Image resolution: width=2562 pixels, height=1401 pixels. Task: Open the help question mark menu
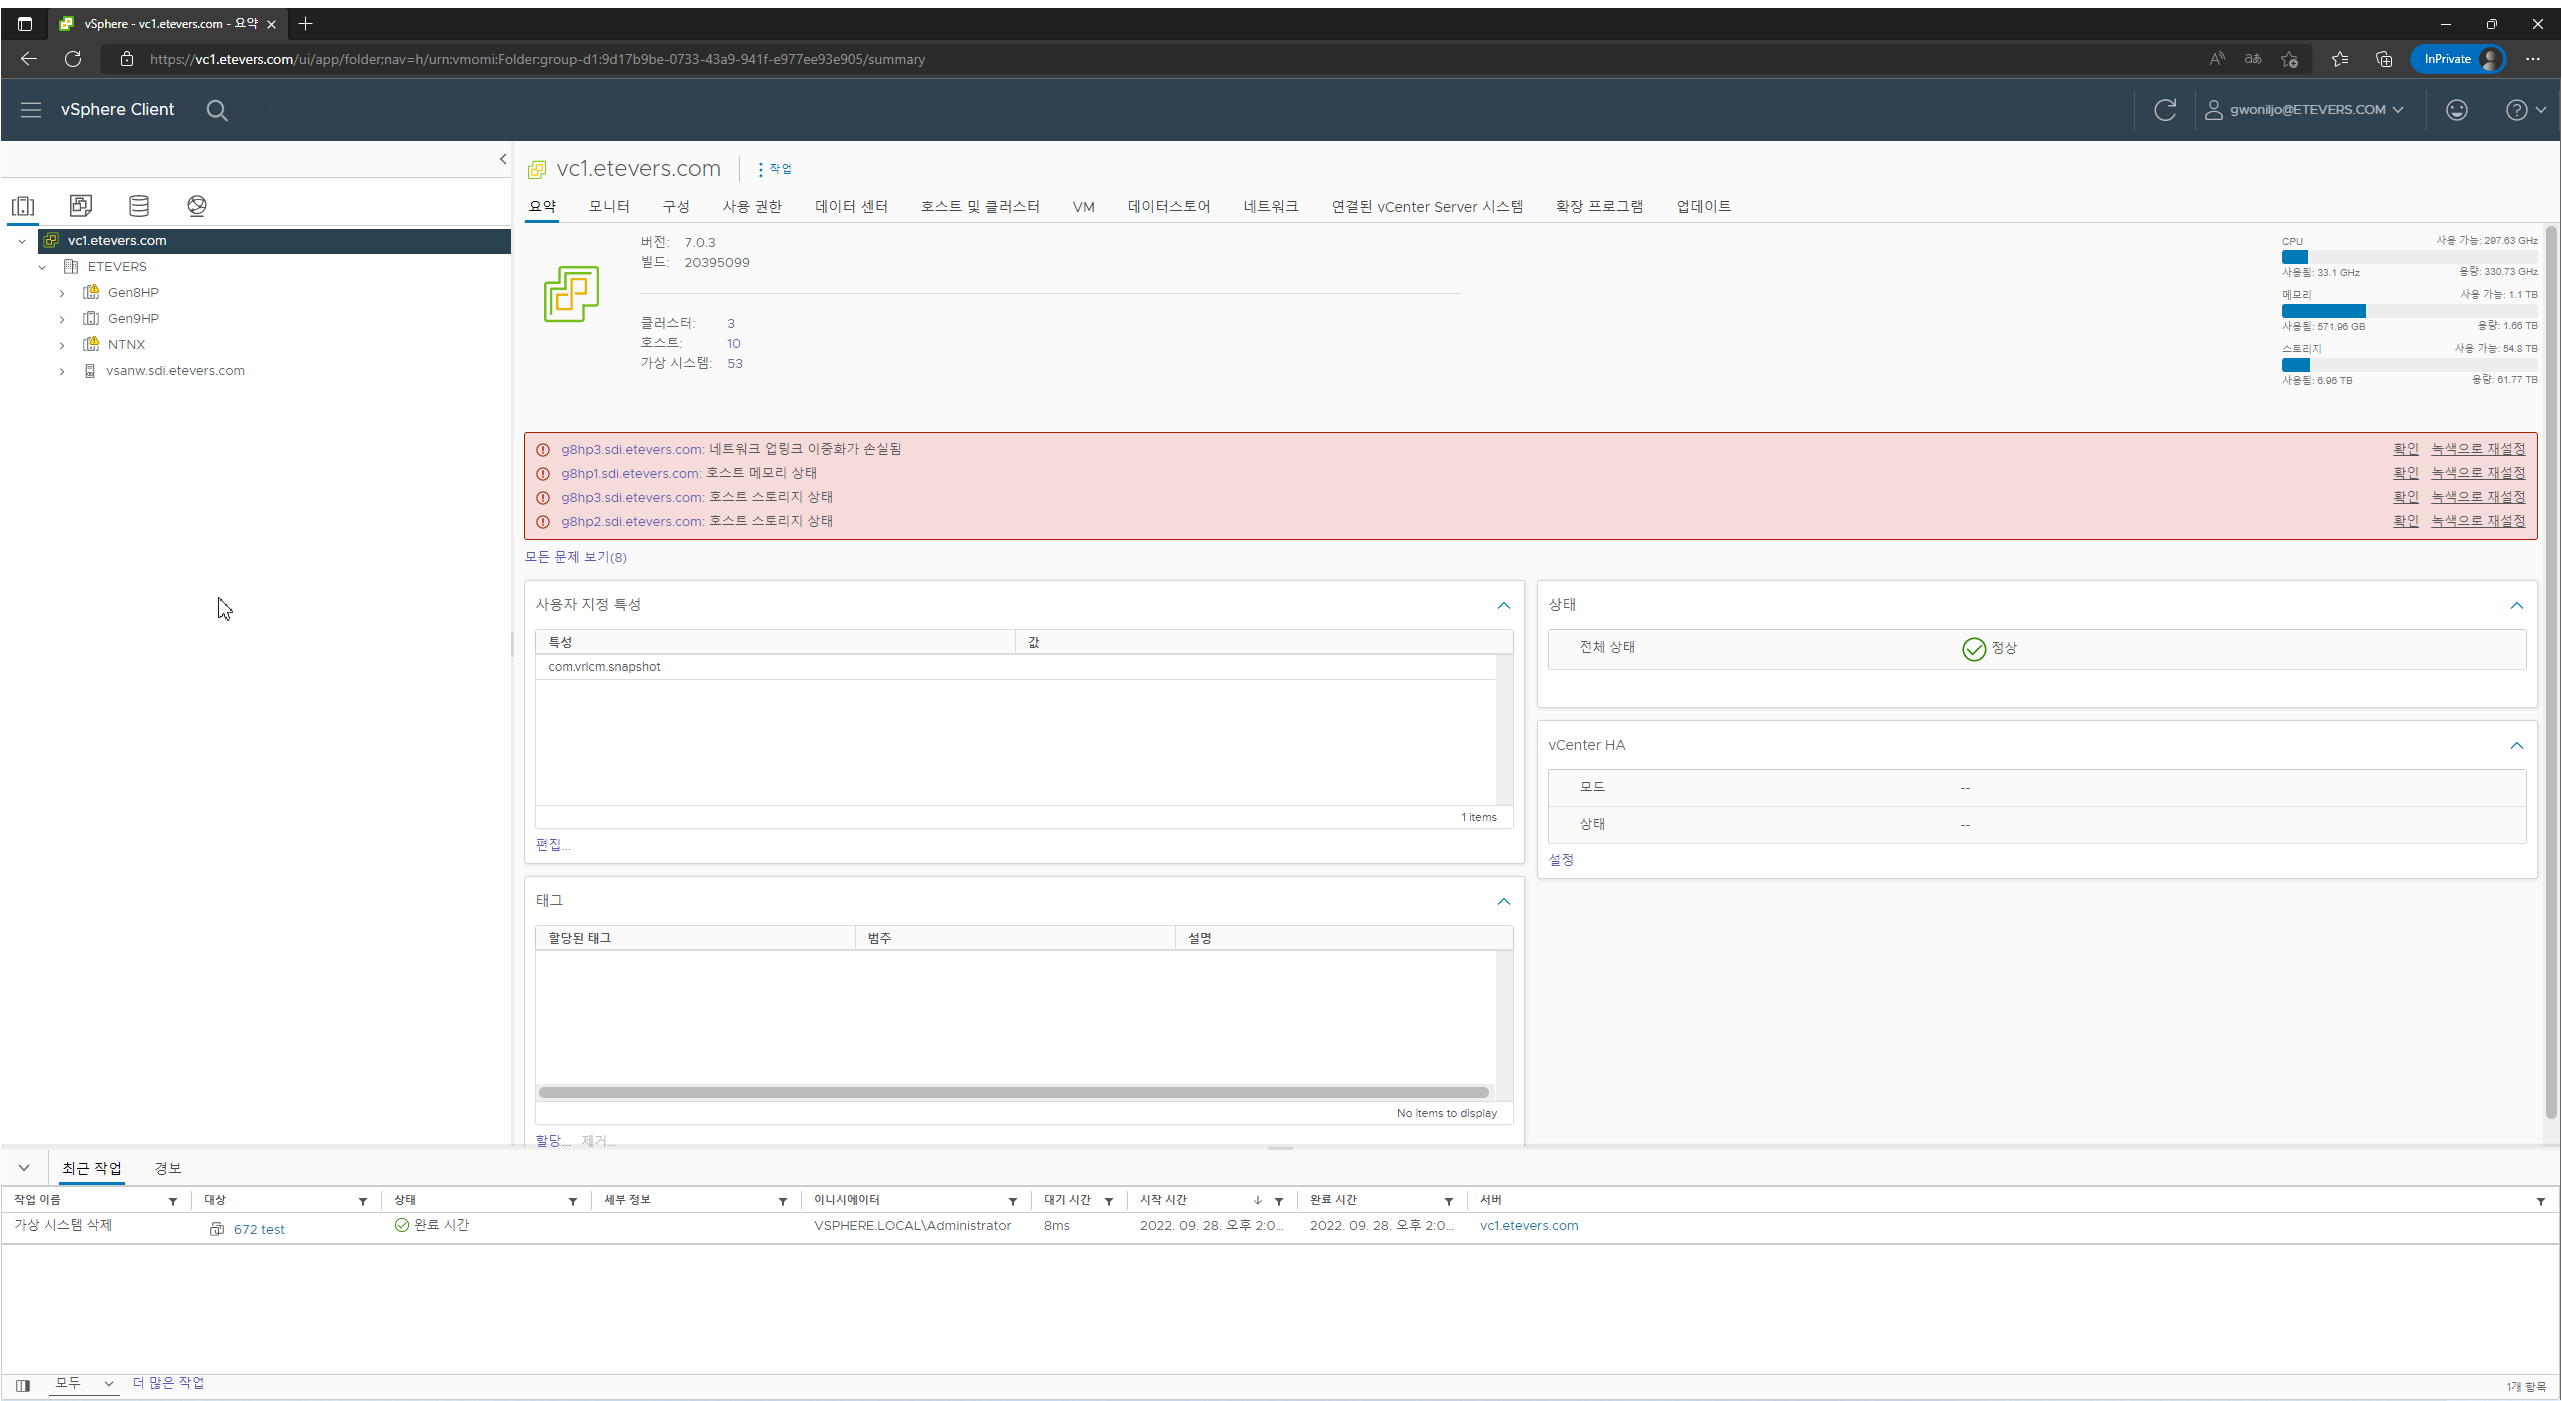pyautogui.click(x=2525, y=110)
